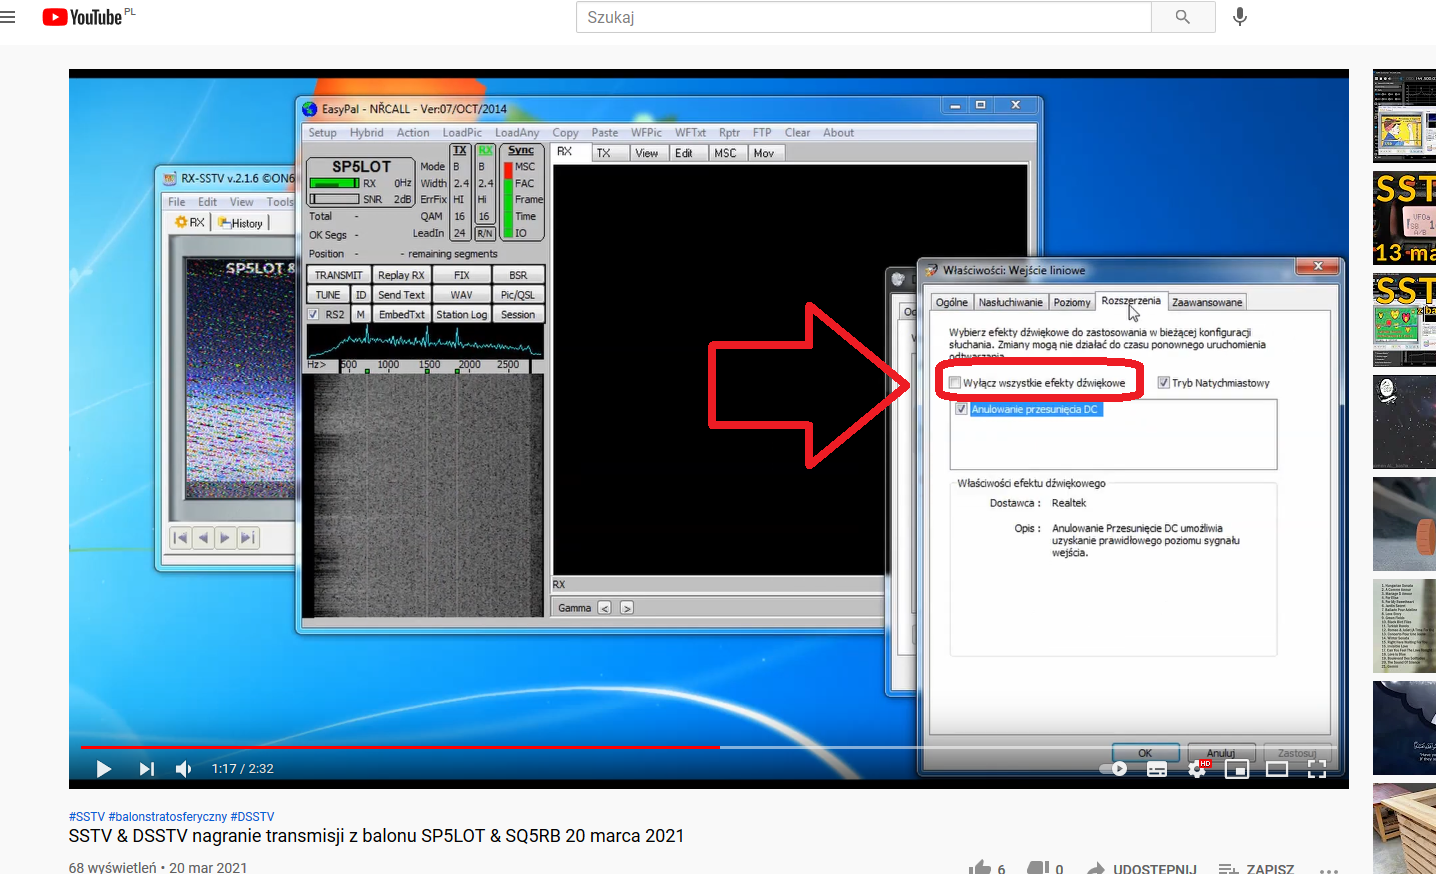The width and height of the screenshot is (1436, 874).
Task: Focus the Szukaj search field
Action: 864,17
